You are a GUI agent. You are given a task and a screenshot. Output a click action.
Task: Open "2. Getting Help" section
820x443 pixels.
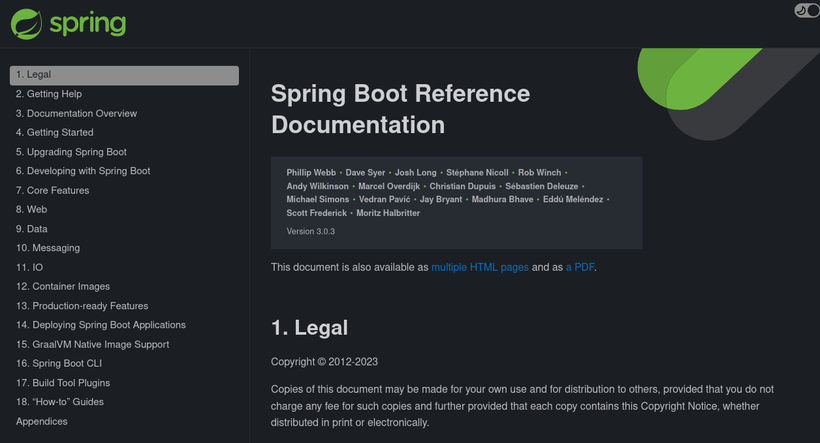pos(48,94)
